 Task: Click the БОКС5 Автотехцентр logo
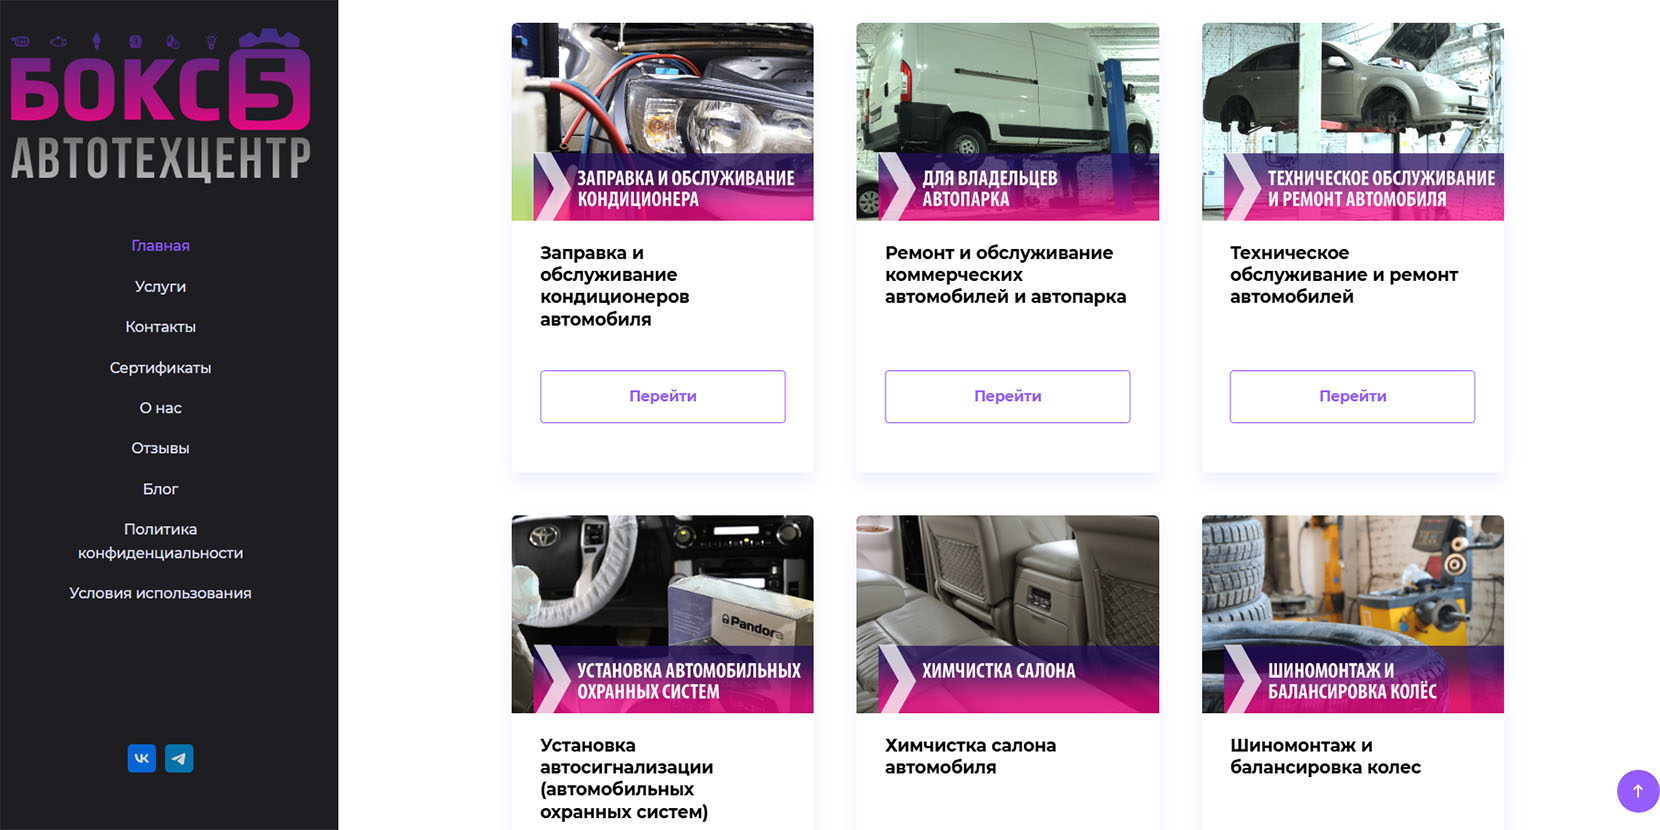point(160,105)
